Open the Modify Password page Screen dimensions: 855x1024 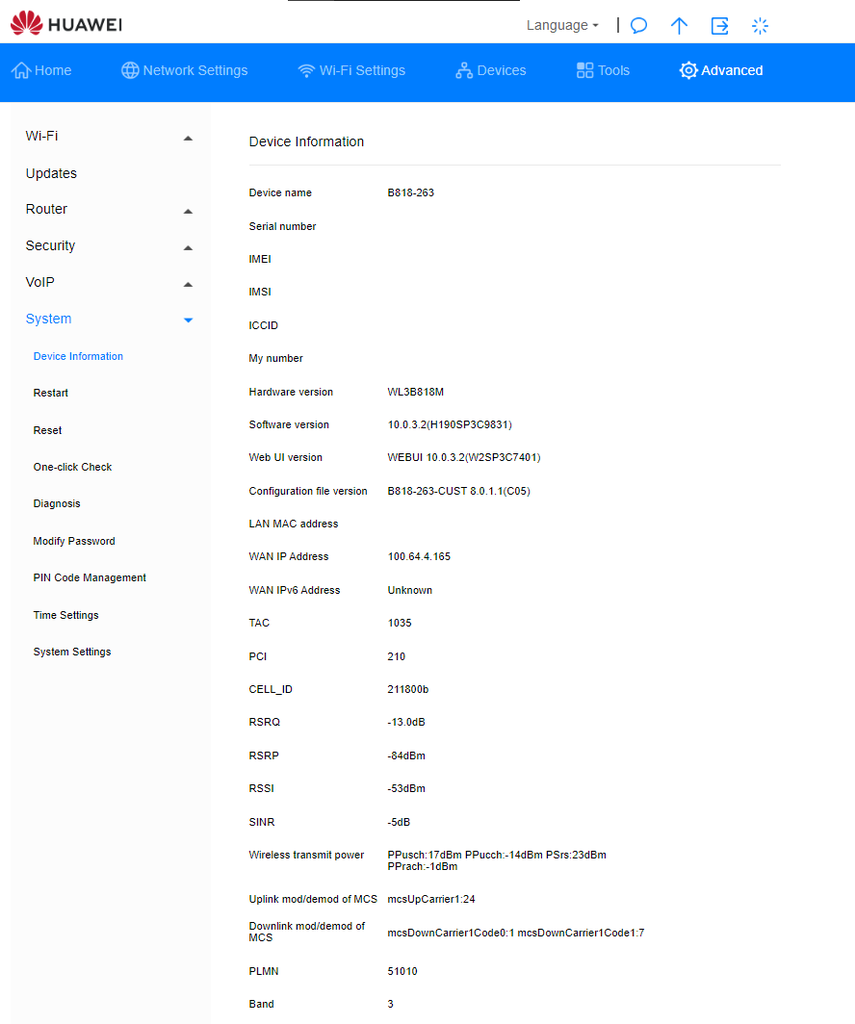pyautogui.click(x=74, y=541)
